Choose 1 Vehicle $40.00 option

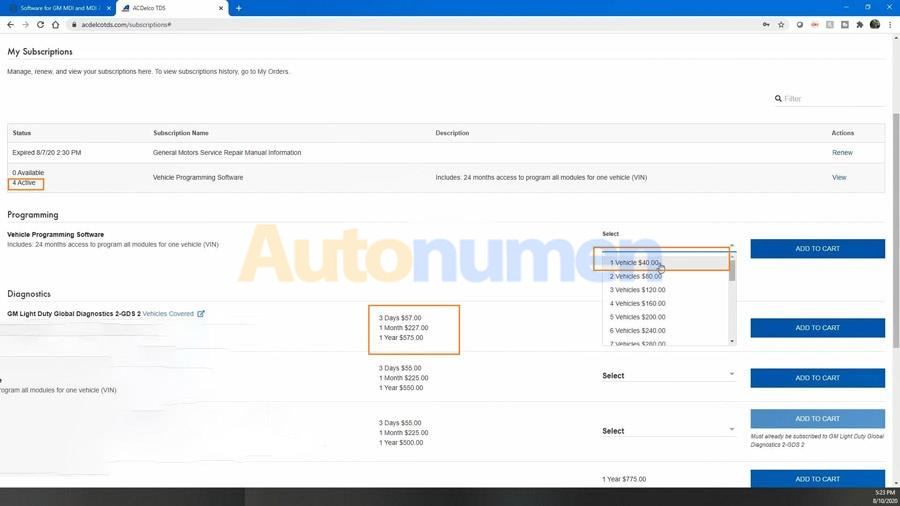666,263
